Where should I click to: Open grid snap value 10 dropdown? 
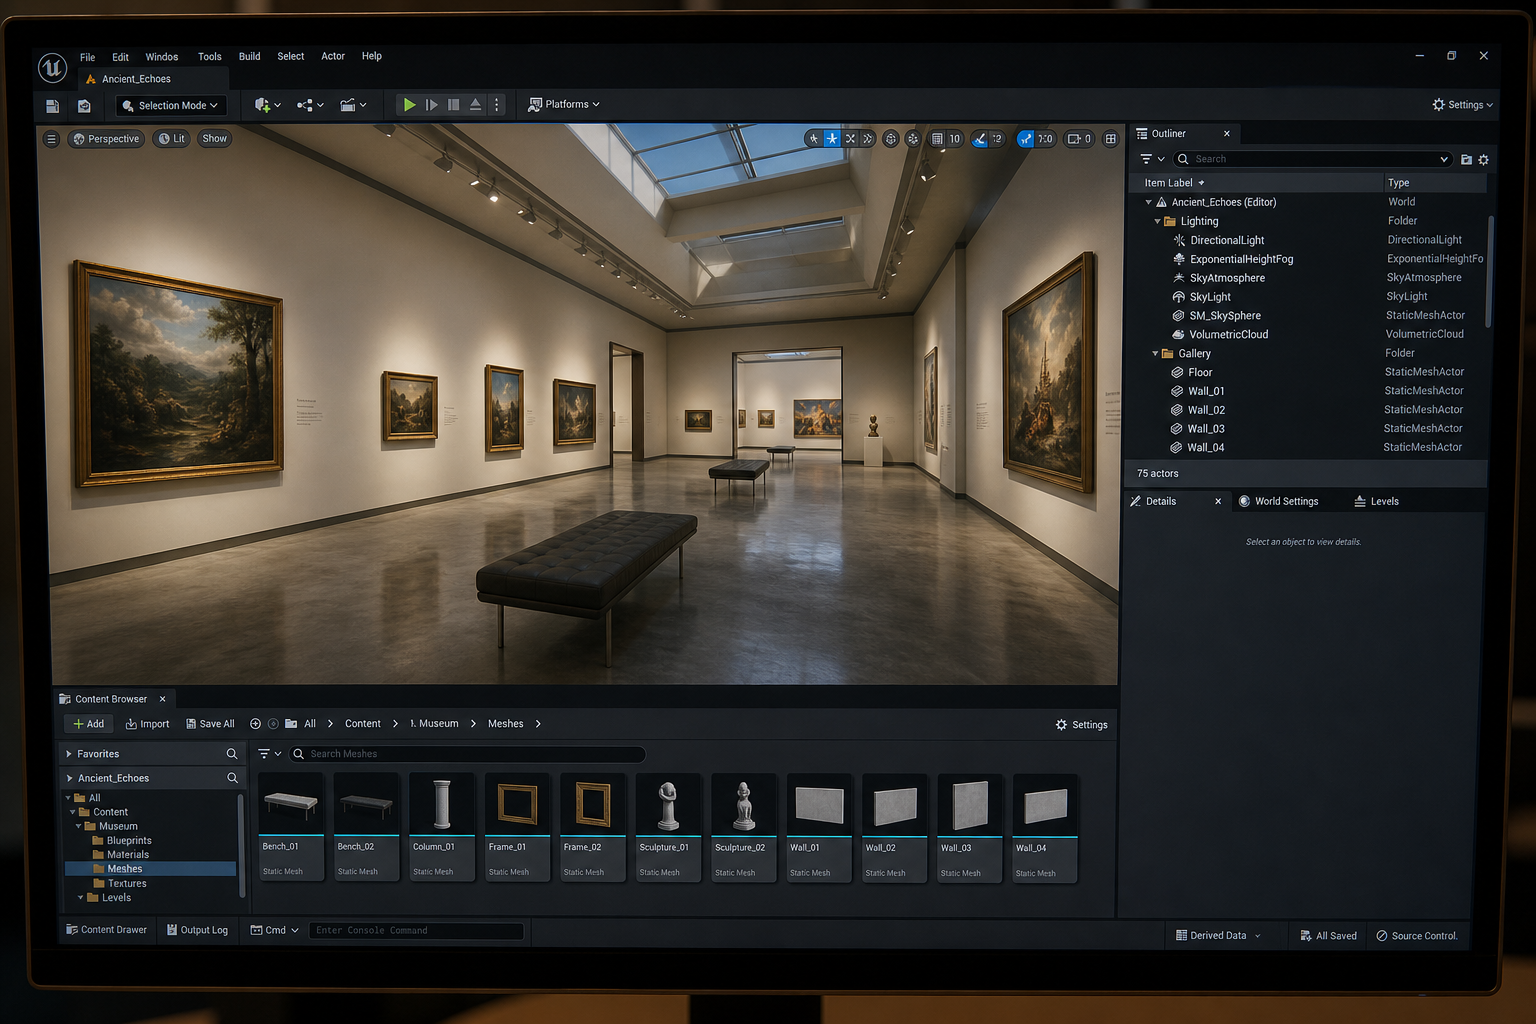point(955,139)
